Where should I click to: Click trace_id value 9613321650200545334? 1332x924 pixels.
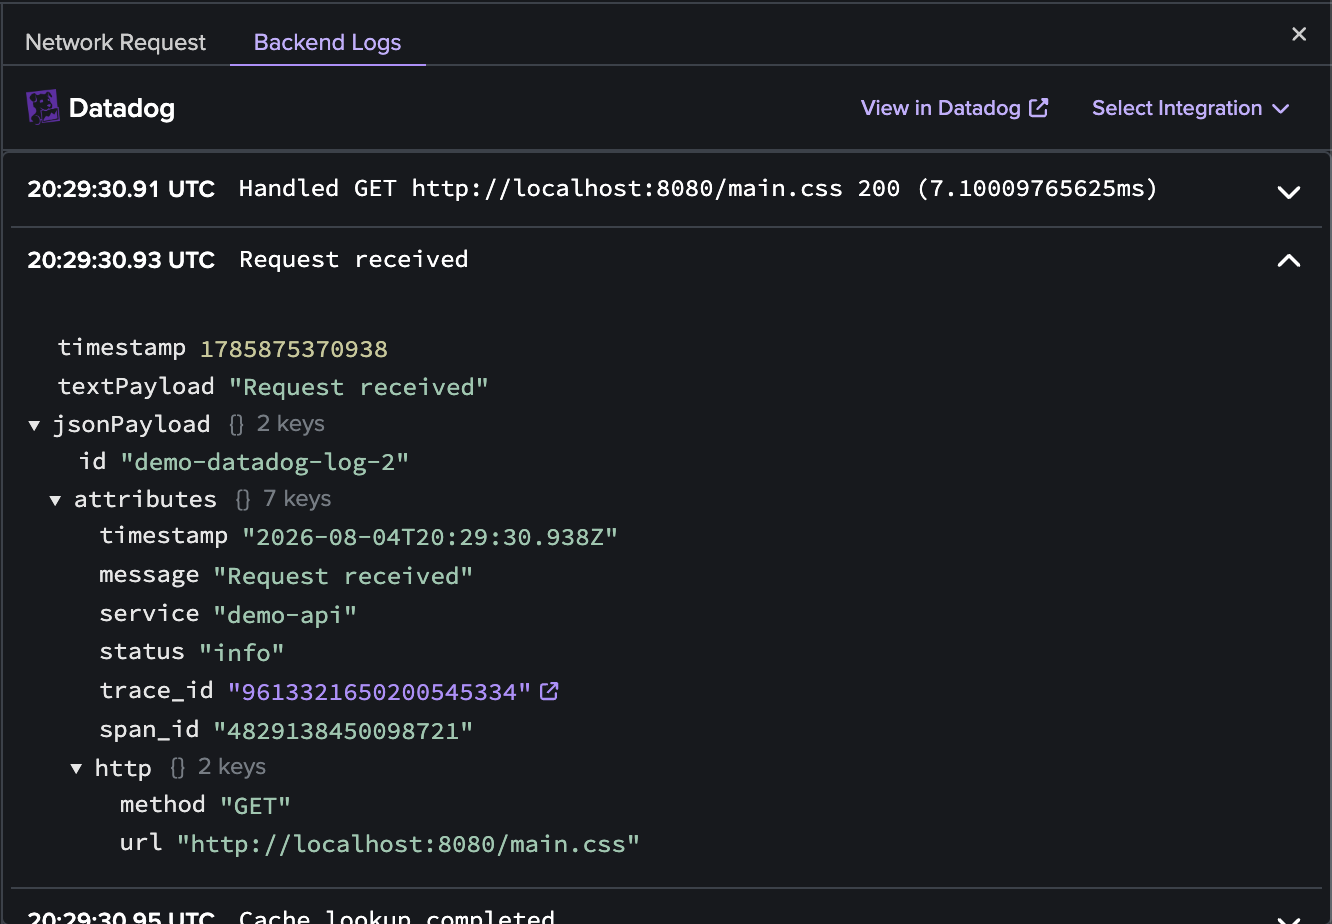point(380,692)
